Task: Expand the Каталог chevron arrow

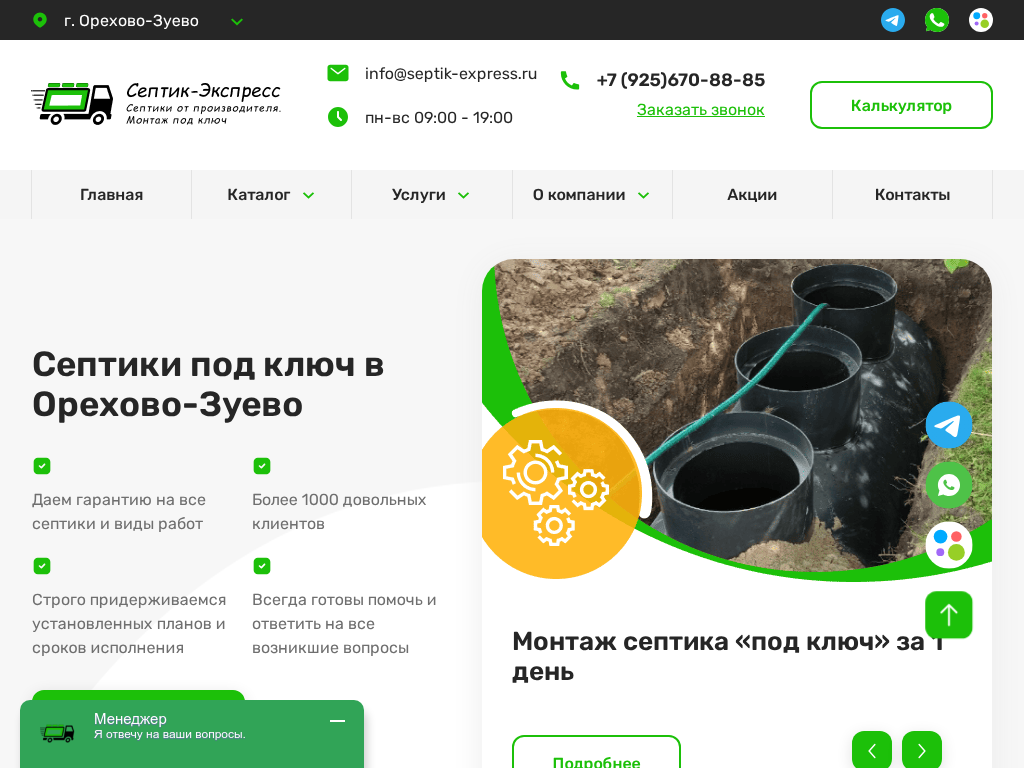Action: coord(309,195)
